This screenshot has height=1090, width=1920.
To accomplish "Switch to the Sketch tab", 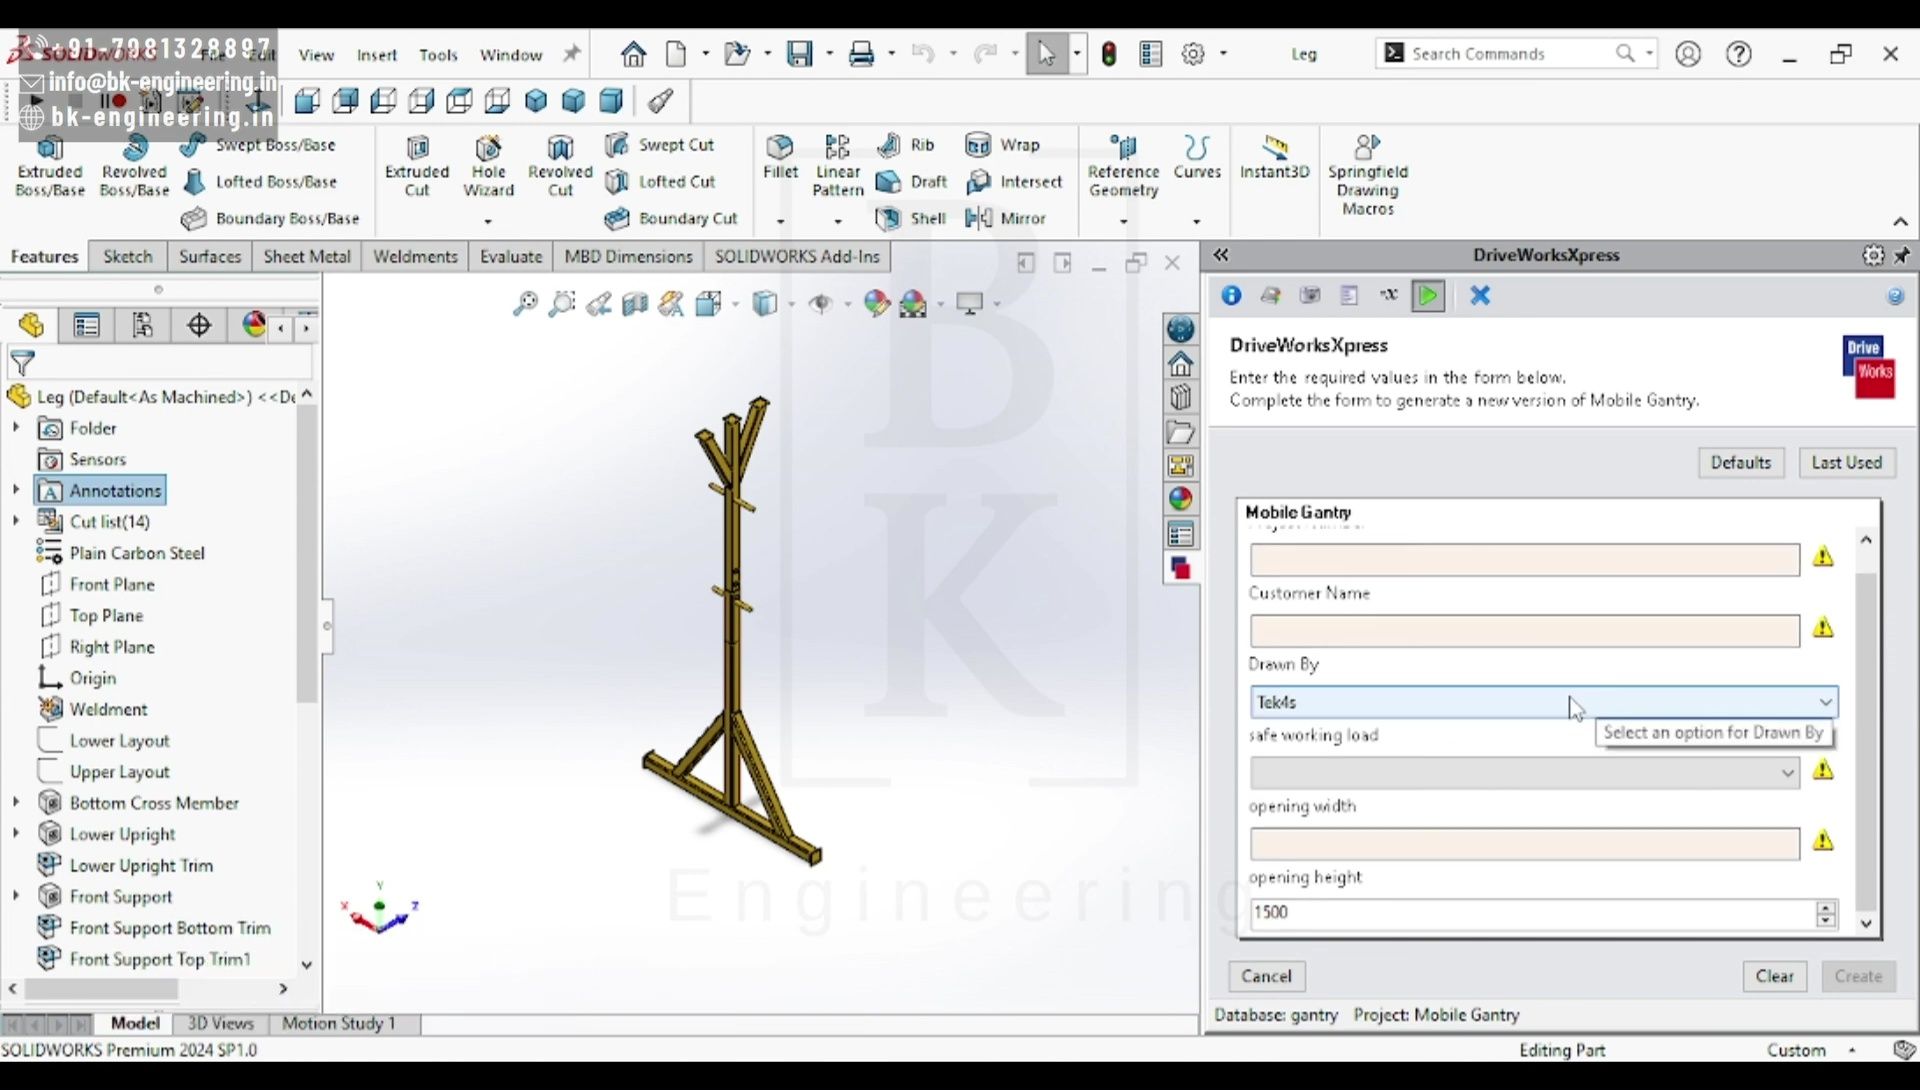I will pyautogui.click(x=128, y=256).
